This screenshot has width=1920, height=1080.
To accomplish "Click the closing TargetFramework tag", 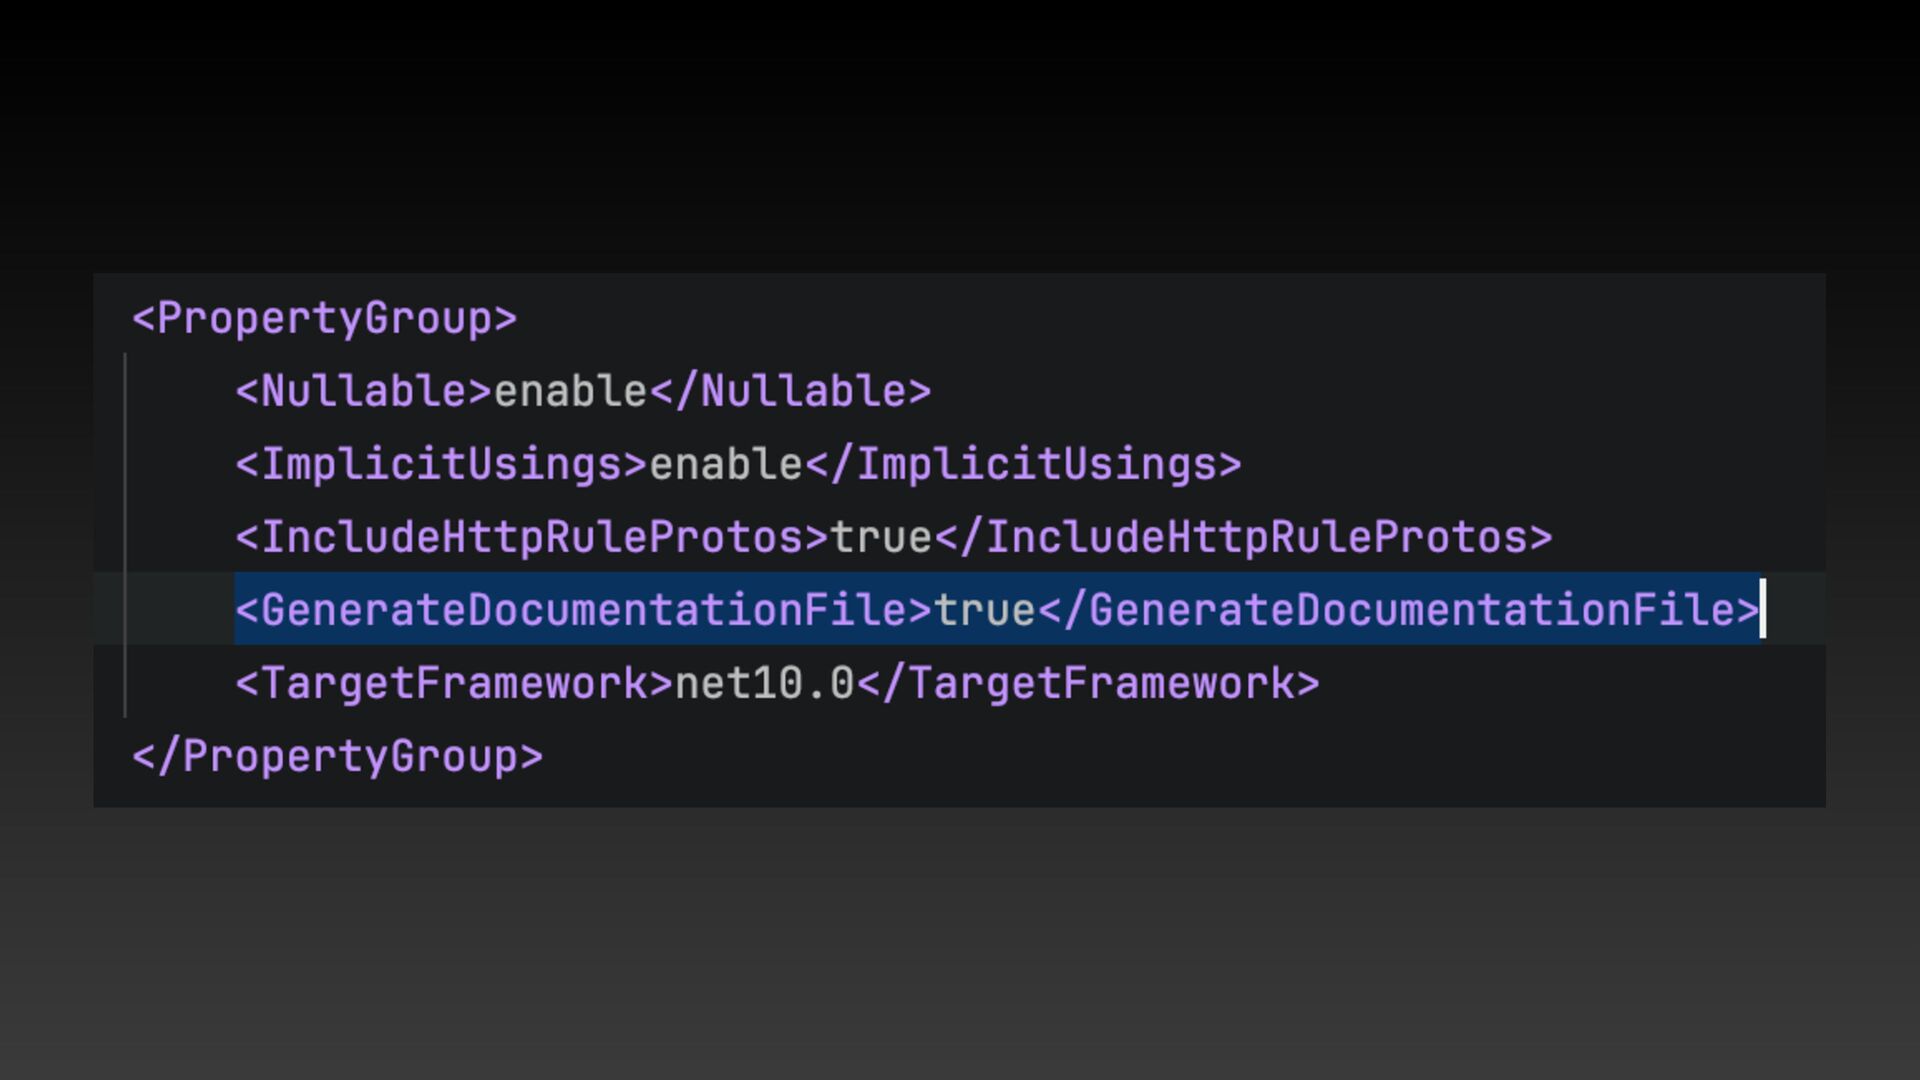I will tap(1088, 684).
